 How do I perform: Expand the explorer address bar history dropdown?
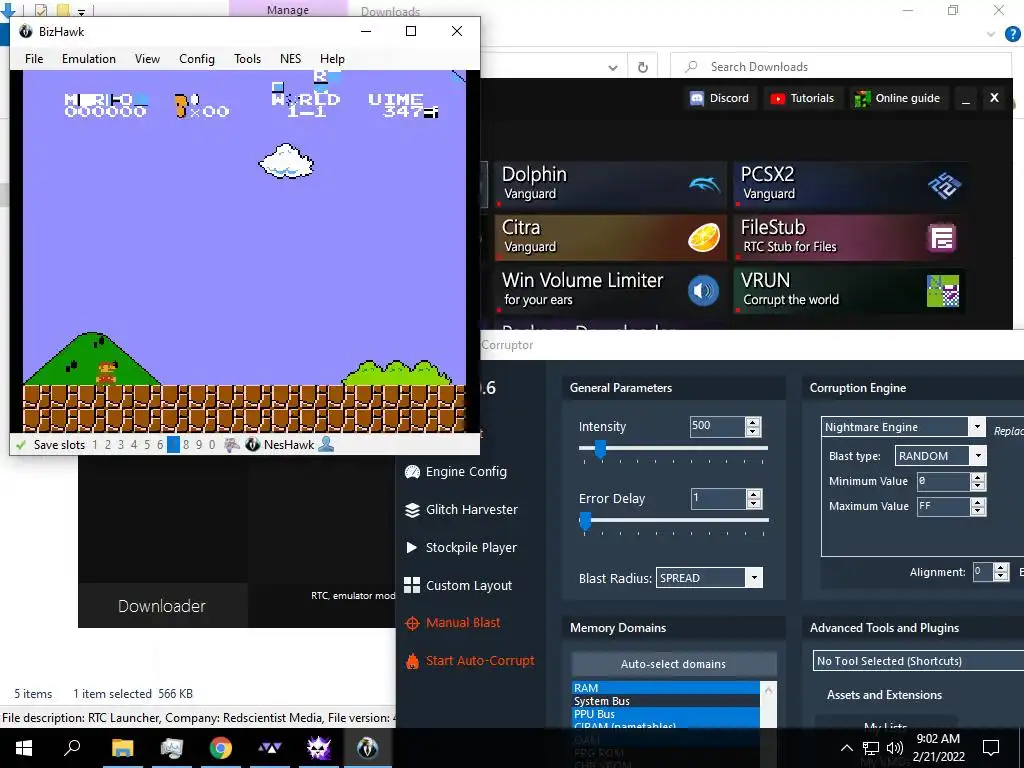click(613, 67)
